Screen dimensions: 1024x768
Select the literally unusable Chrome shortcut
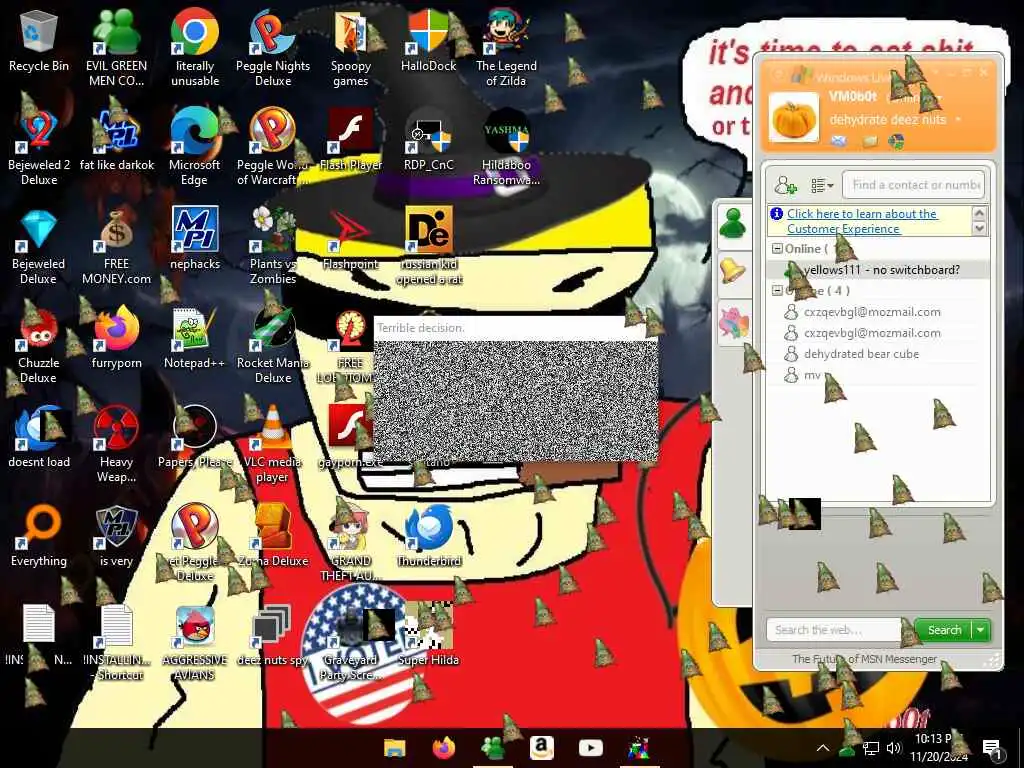pos(195,47)
